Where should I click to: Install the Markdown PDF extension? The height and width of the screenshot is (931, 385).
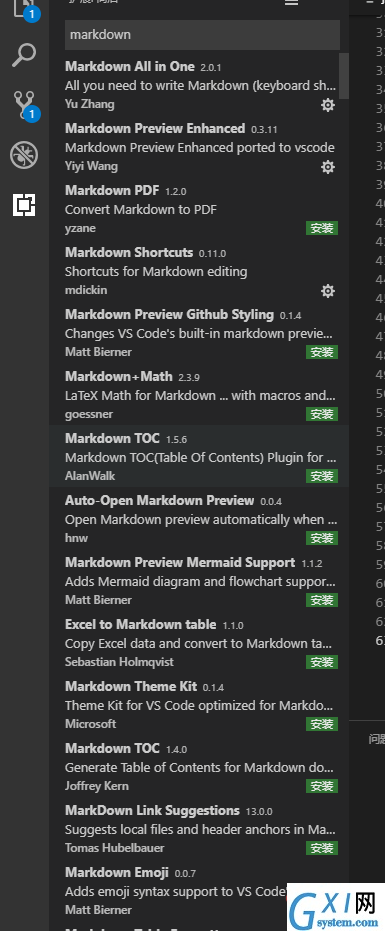coord(322,228)
